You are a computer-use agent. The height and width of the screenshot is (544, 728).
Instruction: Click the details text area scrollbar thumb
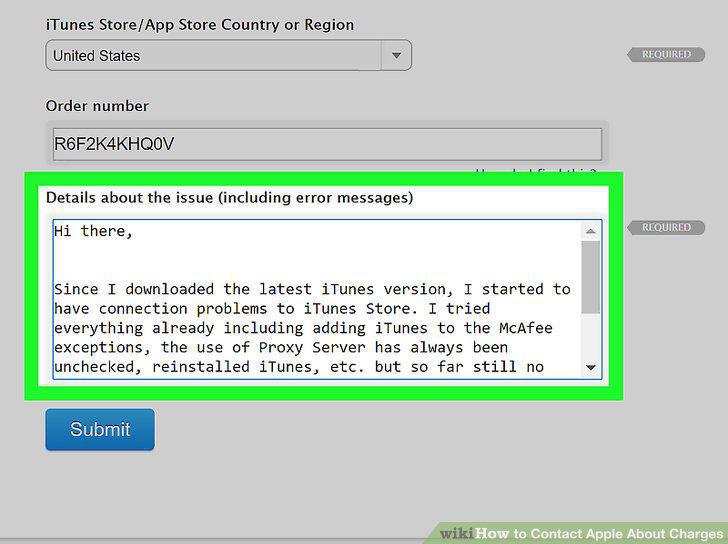(591, 277)
